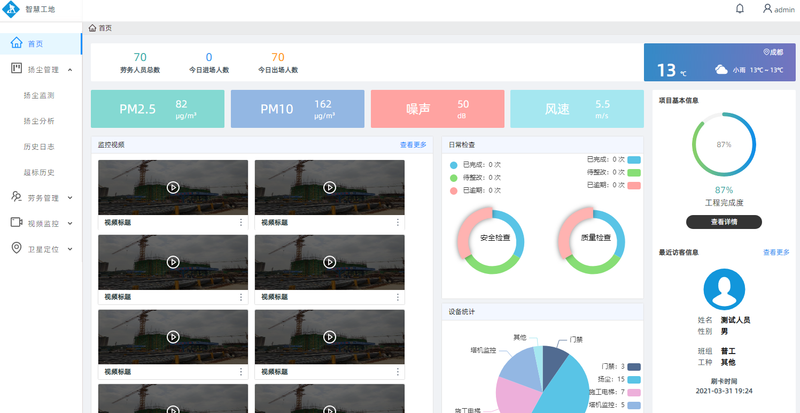Image resolution: width=800 pixels, height=413 pixels.
Task: Play second video in top row
Action: 330,187
